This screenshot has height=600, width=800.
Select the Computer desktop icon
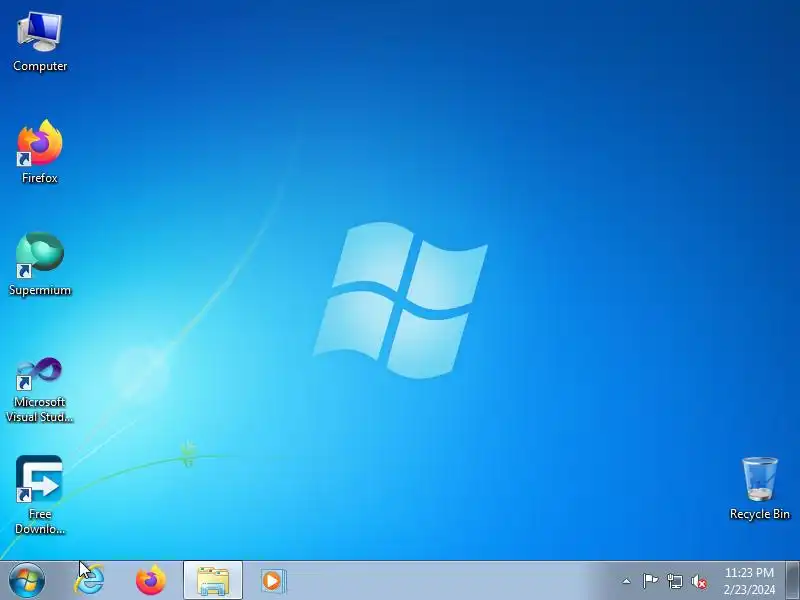(x=40, y=43)
